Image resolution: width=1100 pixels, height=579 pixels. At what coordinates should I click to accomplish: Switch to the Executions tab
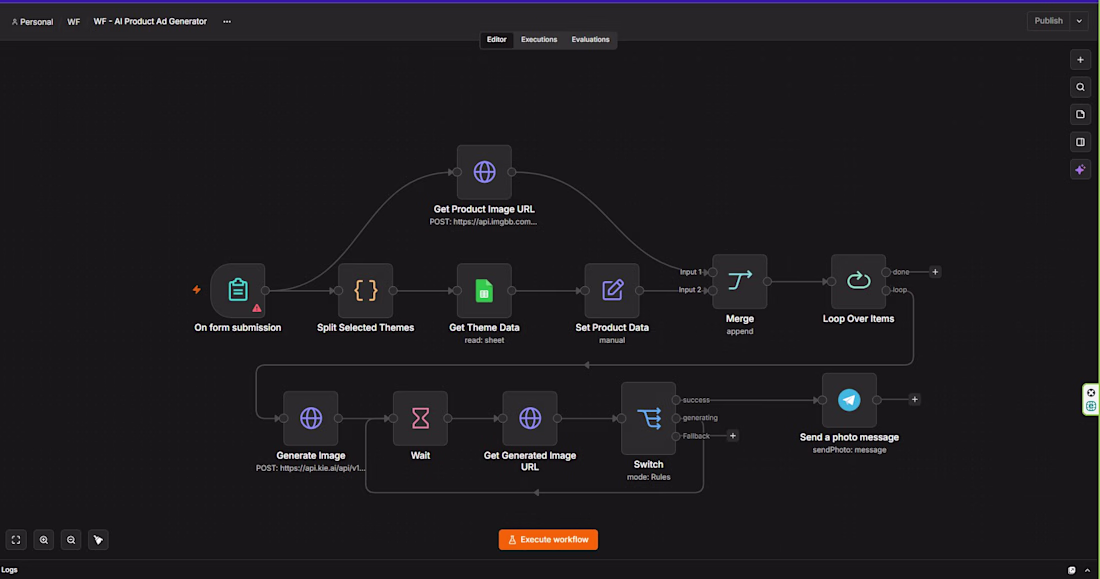pyautogui.click(x=539, y=40)
